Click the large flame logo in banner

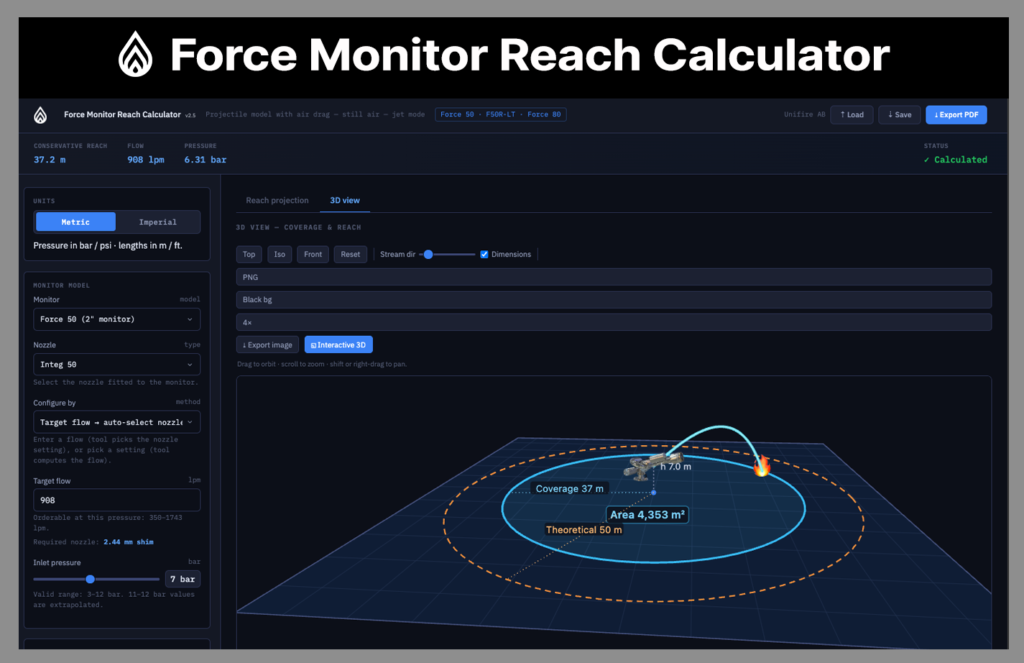click(135, 54)
